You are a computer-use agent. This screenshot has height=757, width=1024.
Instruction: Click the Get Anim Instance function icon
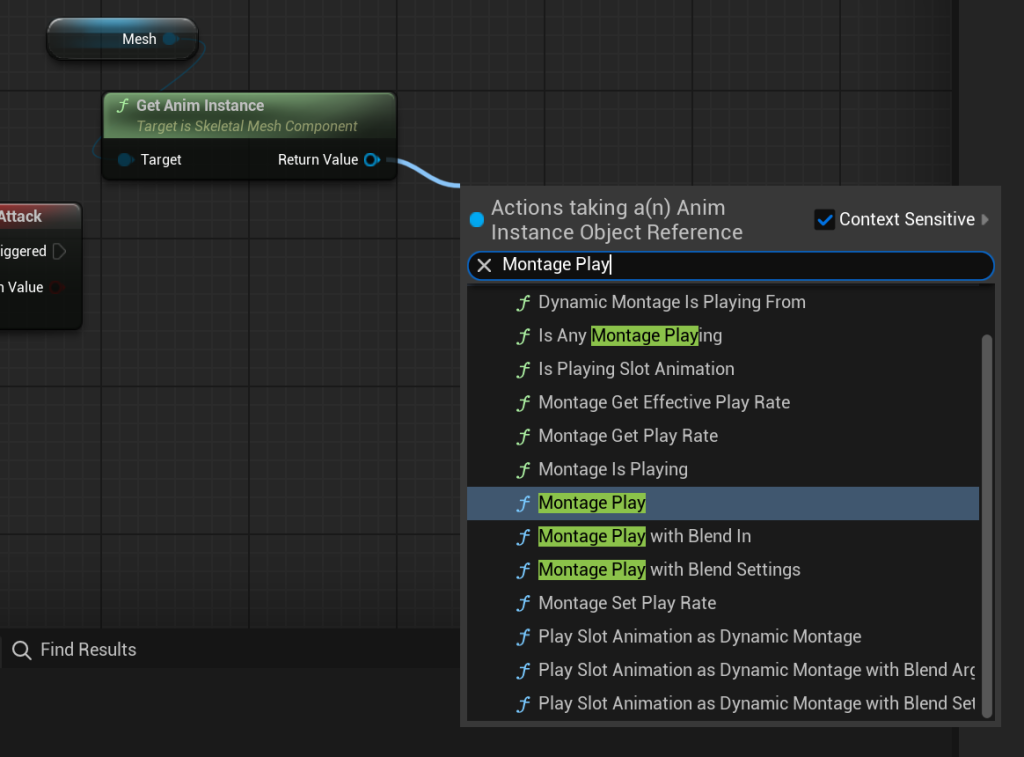[123, 105]
